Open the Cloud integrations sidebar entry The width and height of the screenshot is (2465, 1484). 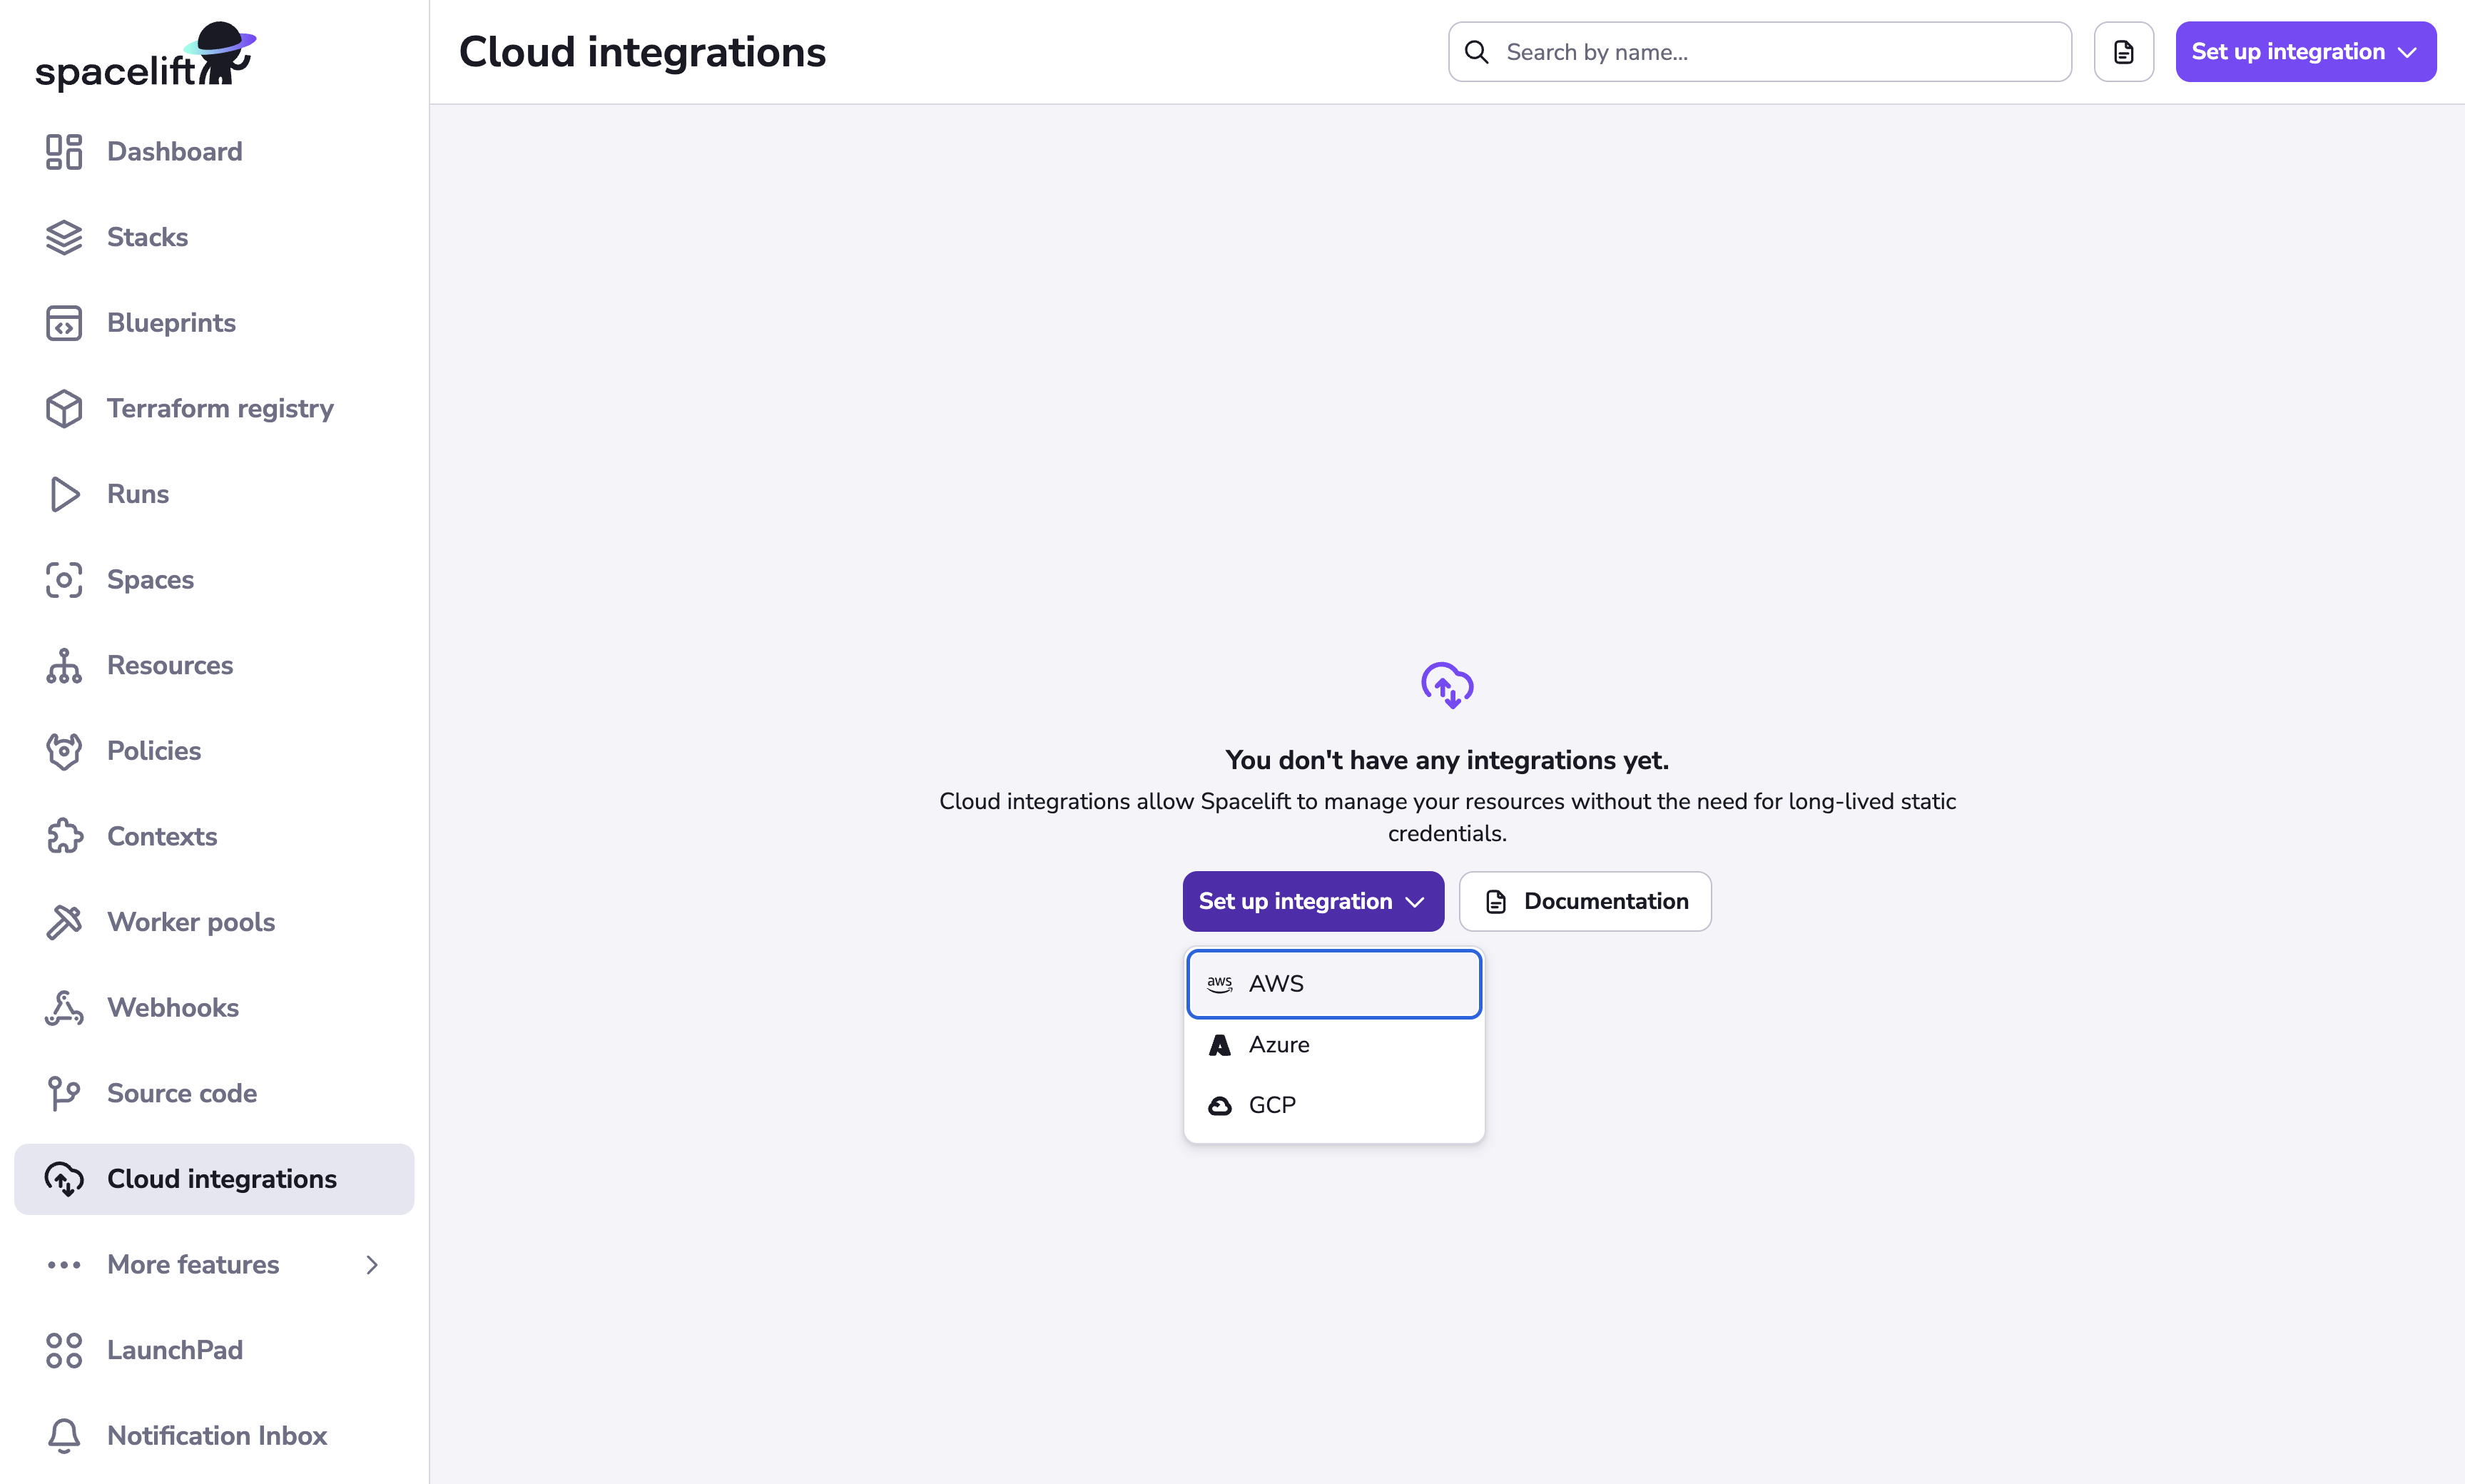pos(221,1178)
